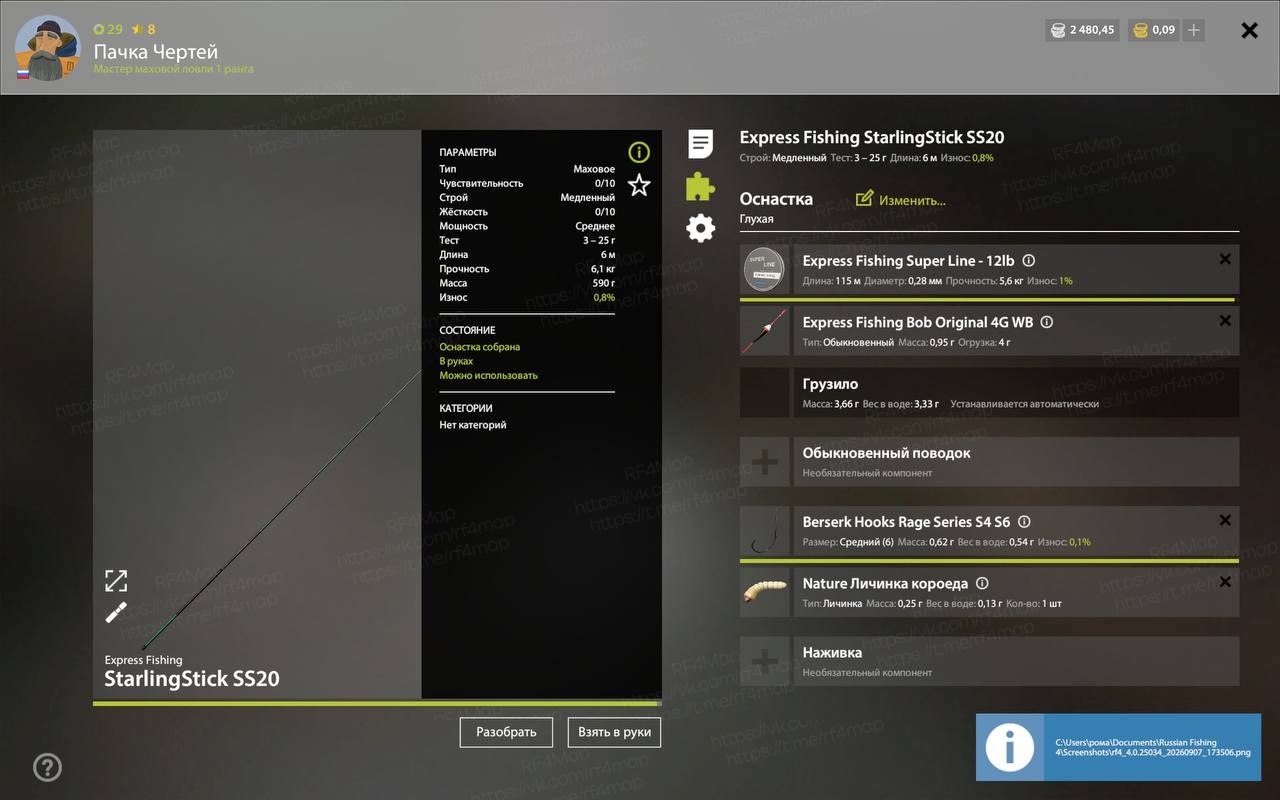
Task: Mark the rod as favorite with star
Action: click(639, 185)
